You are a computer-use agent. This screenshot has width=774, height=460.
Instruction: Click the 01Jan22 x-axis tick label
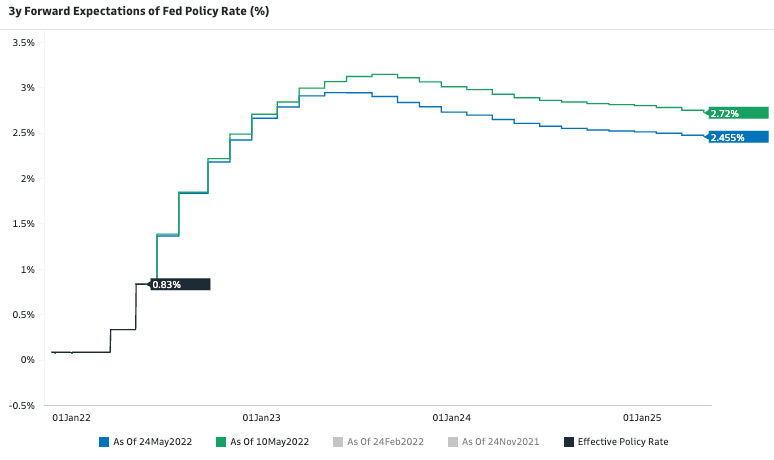coord(71,416)
